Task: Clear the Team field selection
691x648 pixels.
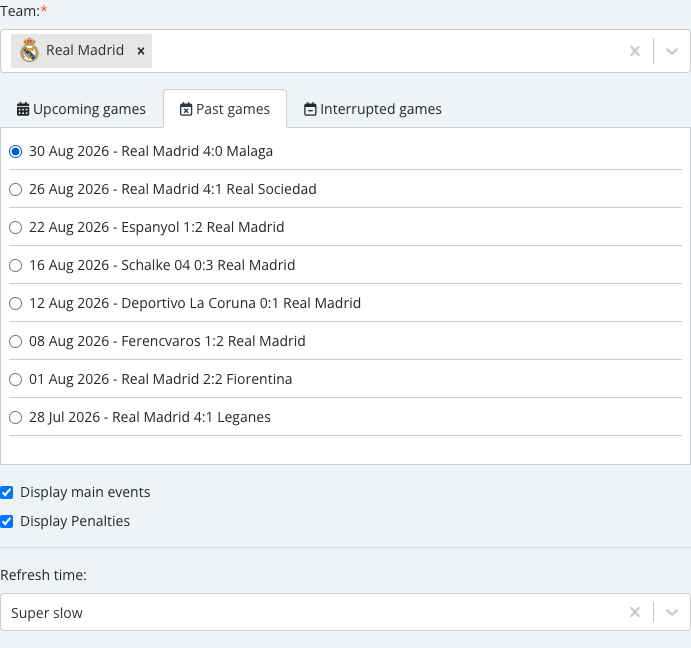Action: pos(635,51)
